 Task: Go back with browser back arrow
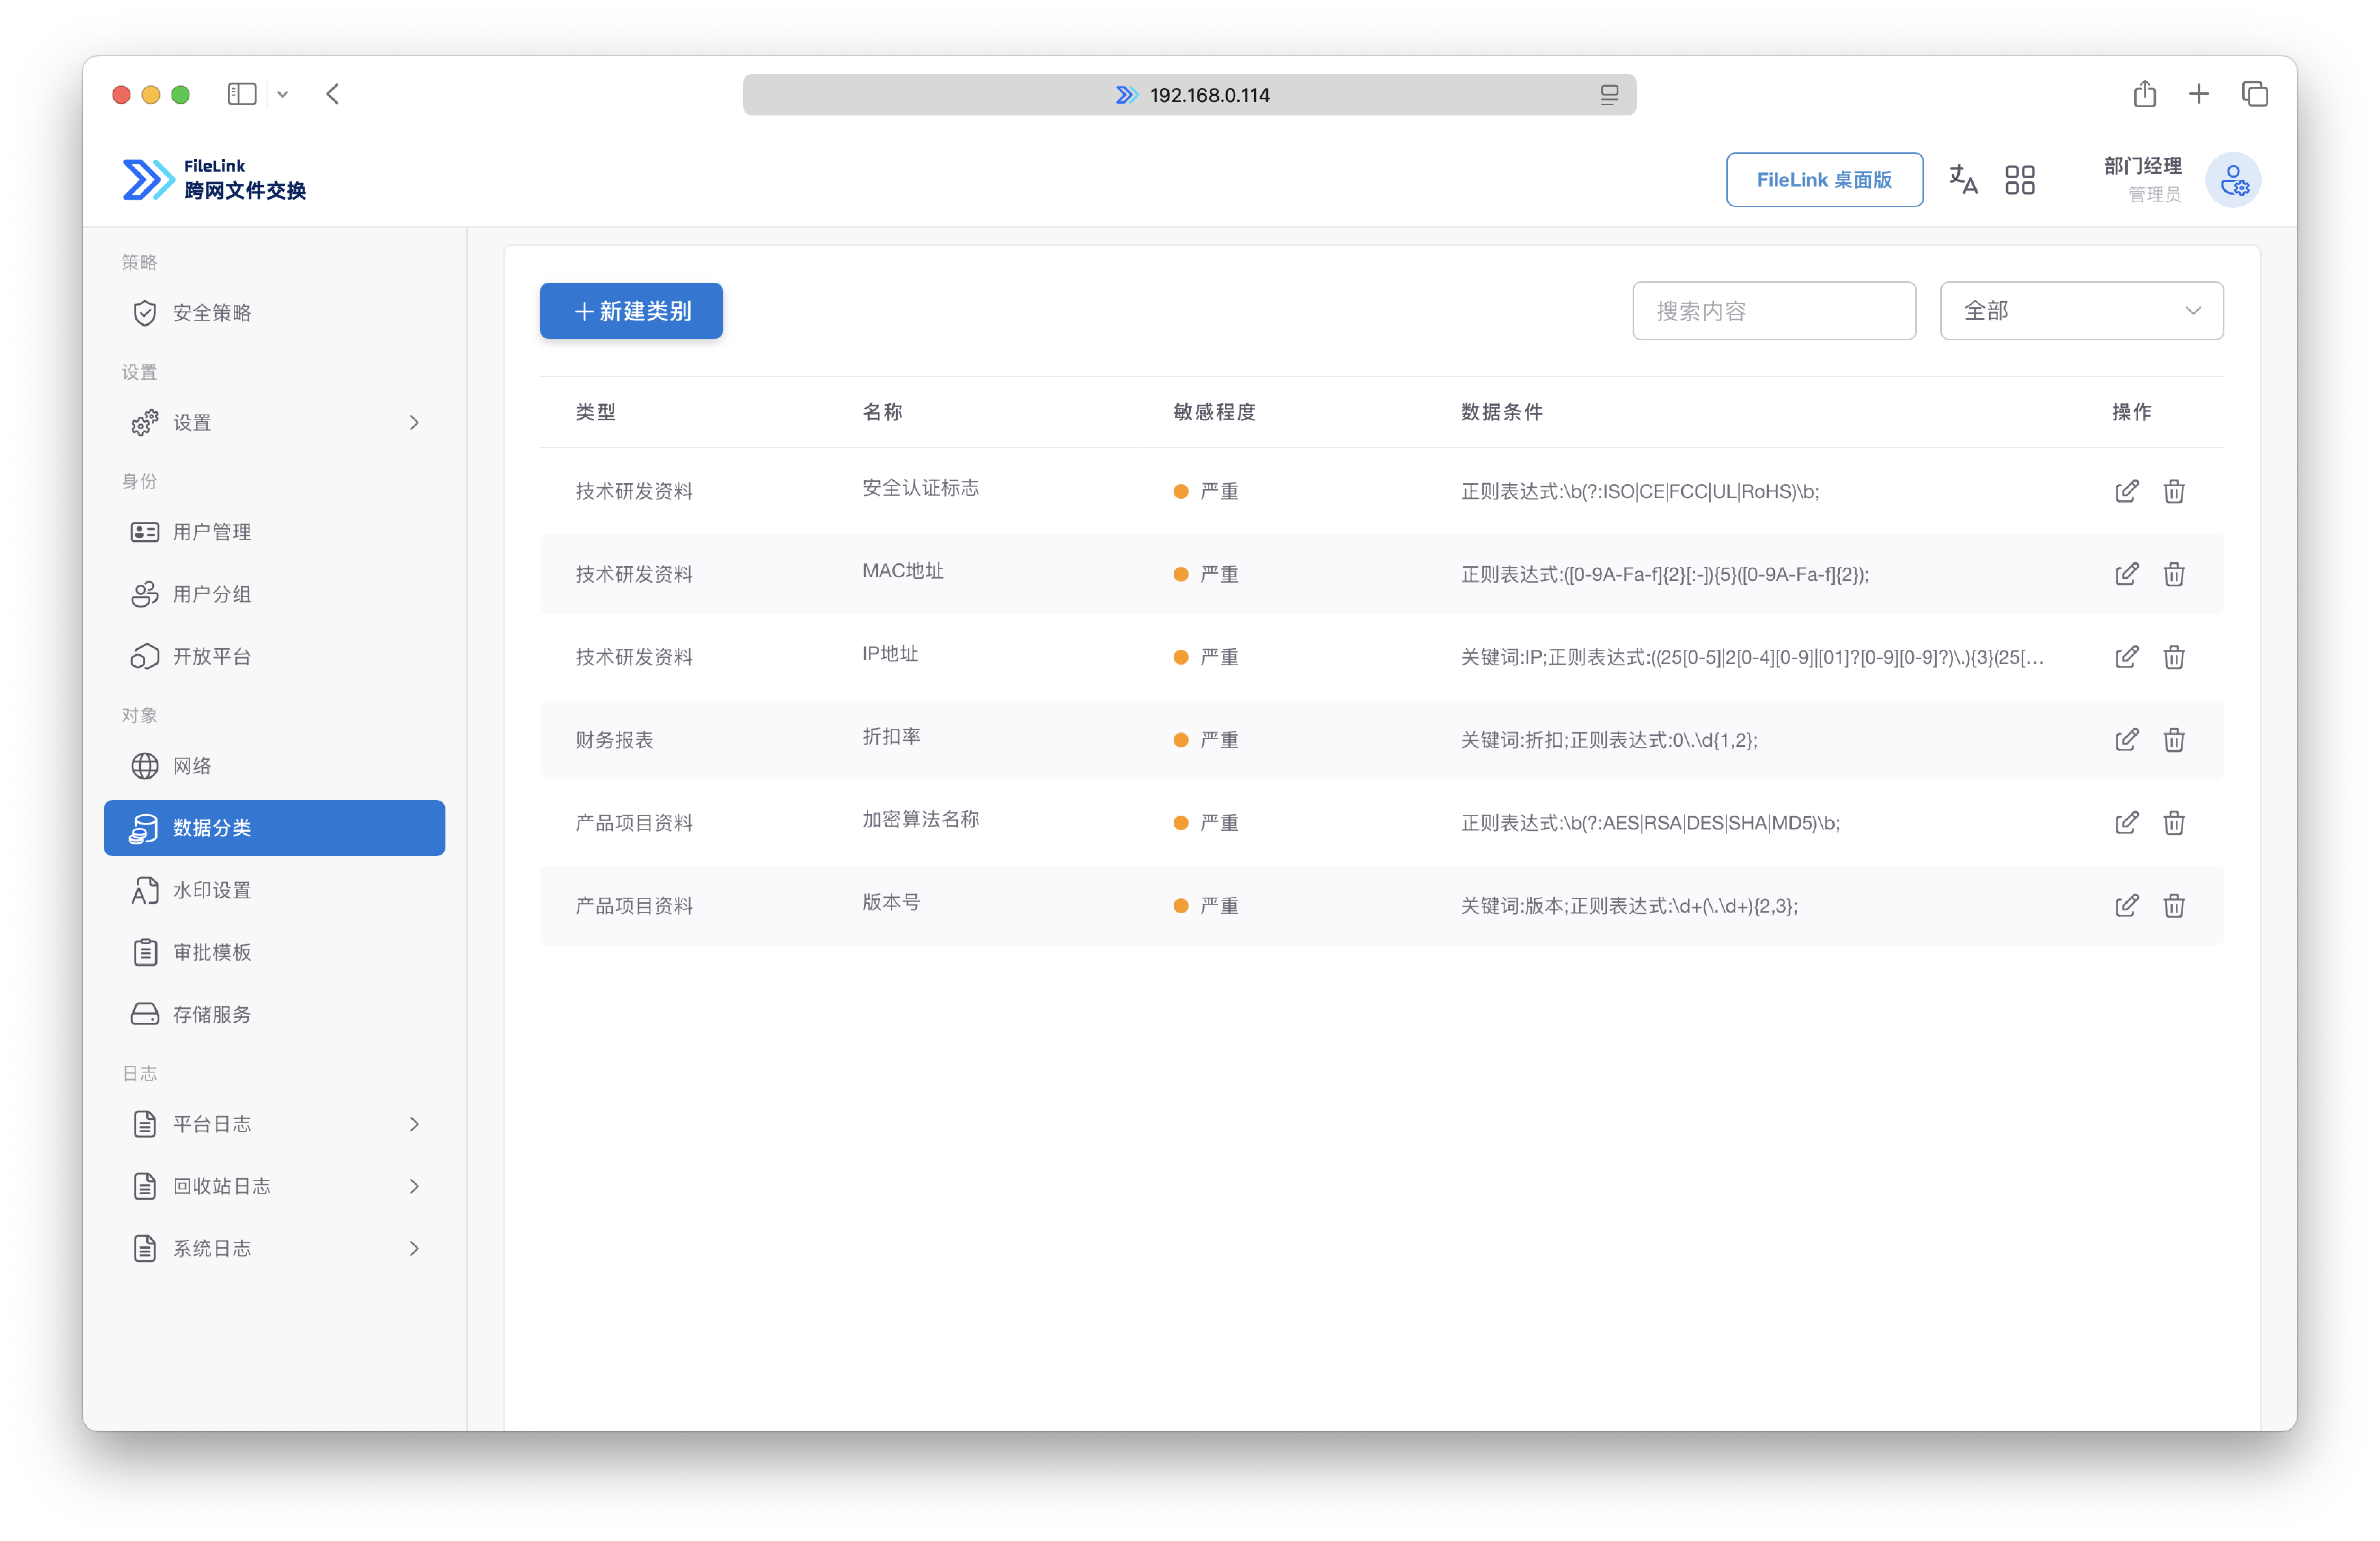click(x=333, y=94)
